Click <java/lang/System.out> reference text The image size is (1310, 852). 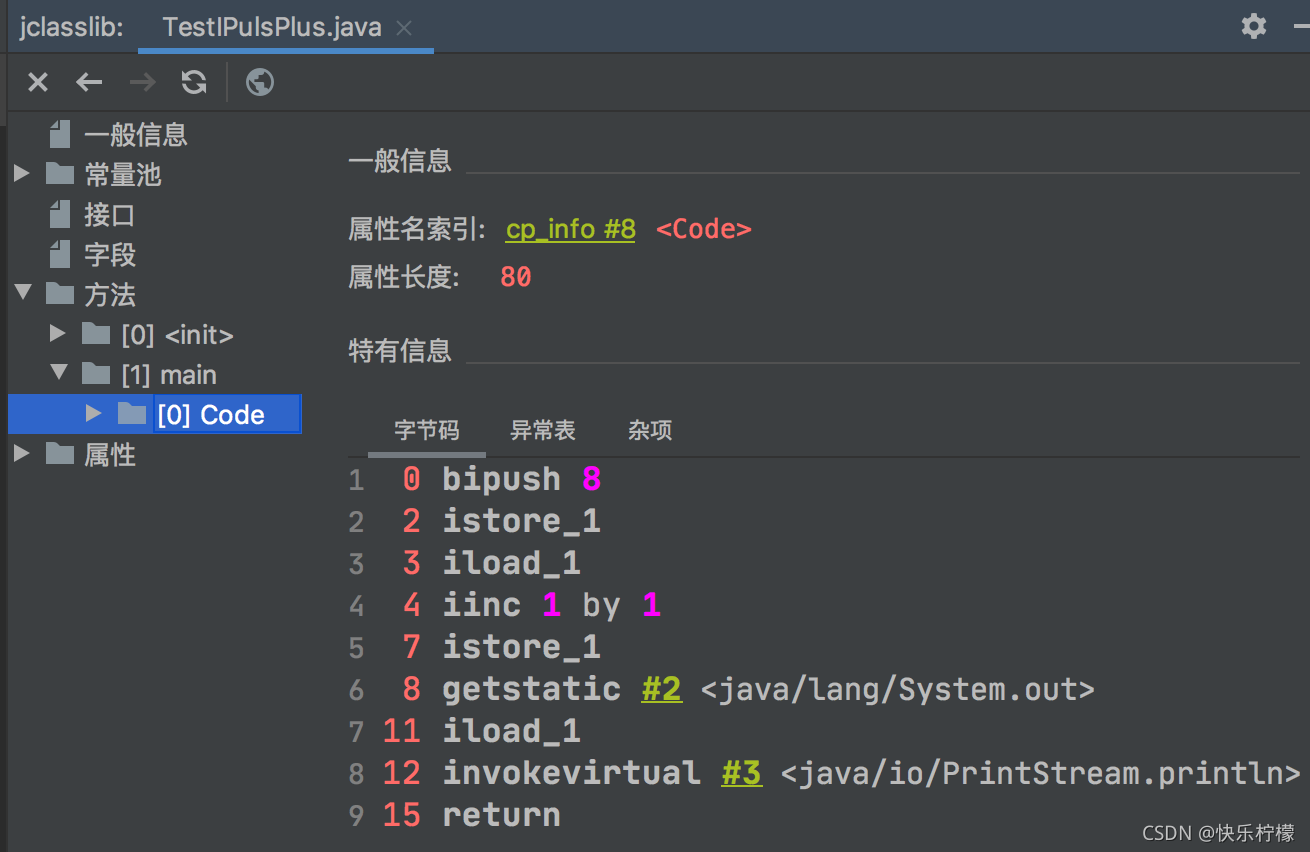[x=898, y=689]
